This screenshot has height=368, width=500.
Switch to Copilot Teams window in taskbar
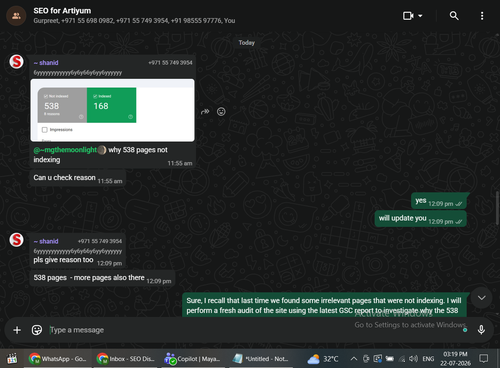(x=194, y=359)
